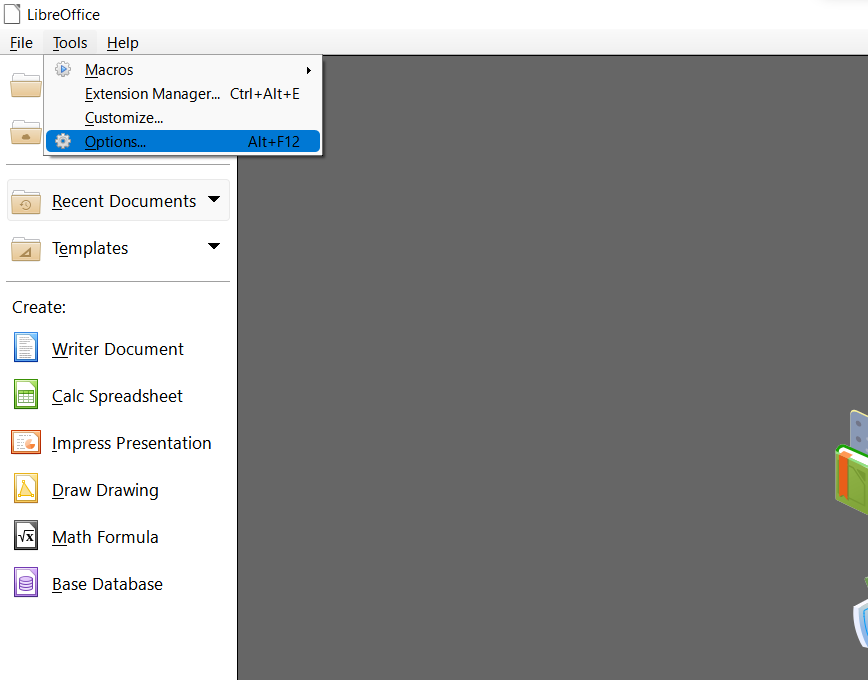Click the Base Database icon
This screenshot has height=680, width=868.
coord(26,582)
